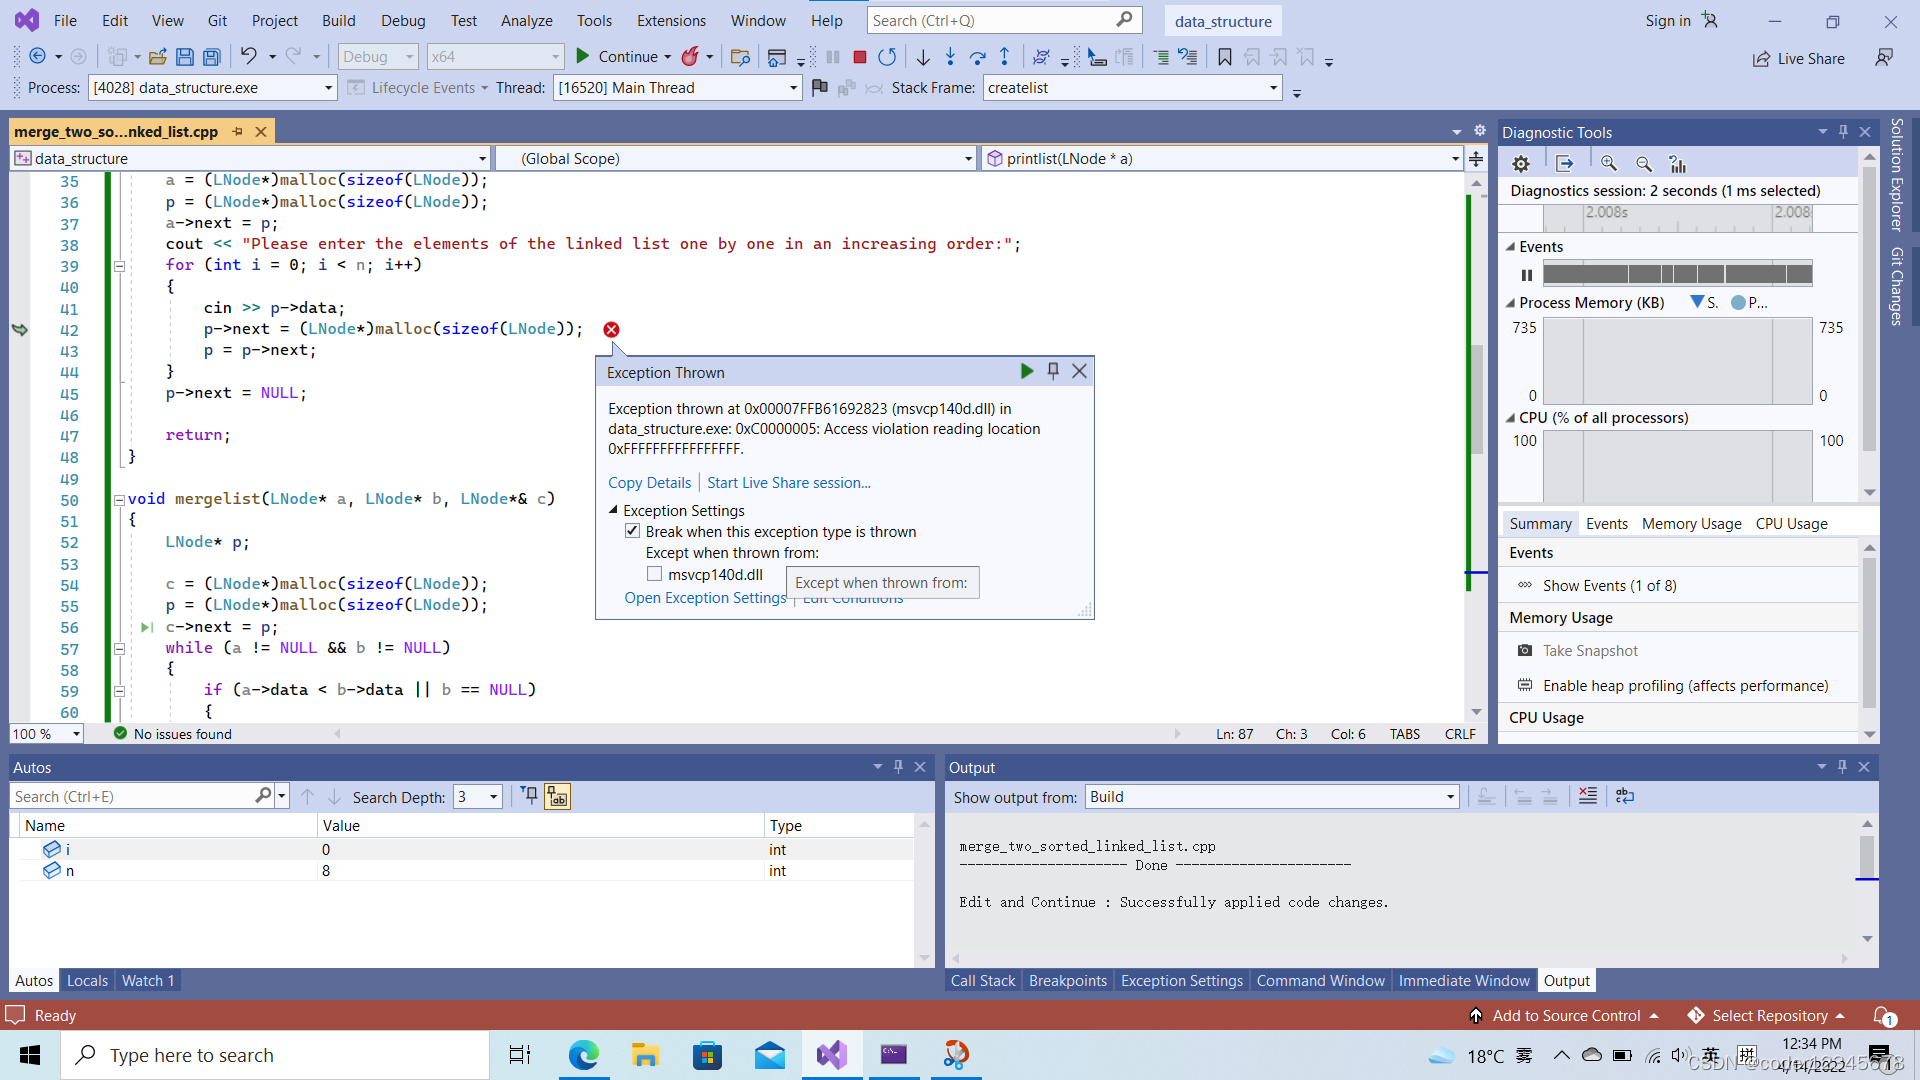Click in the Autos search field
Viewport: 1920px width, 1080px height.
tap(130, 796)
